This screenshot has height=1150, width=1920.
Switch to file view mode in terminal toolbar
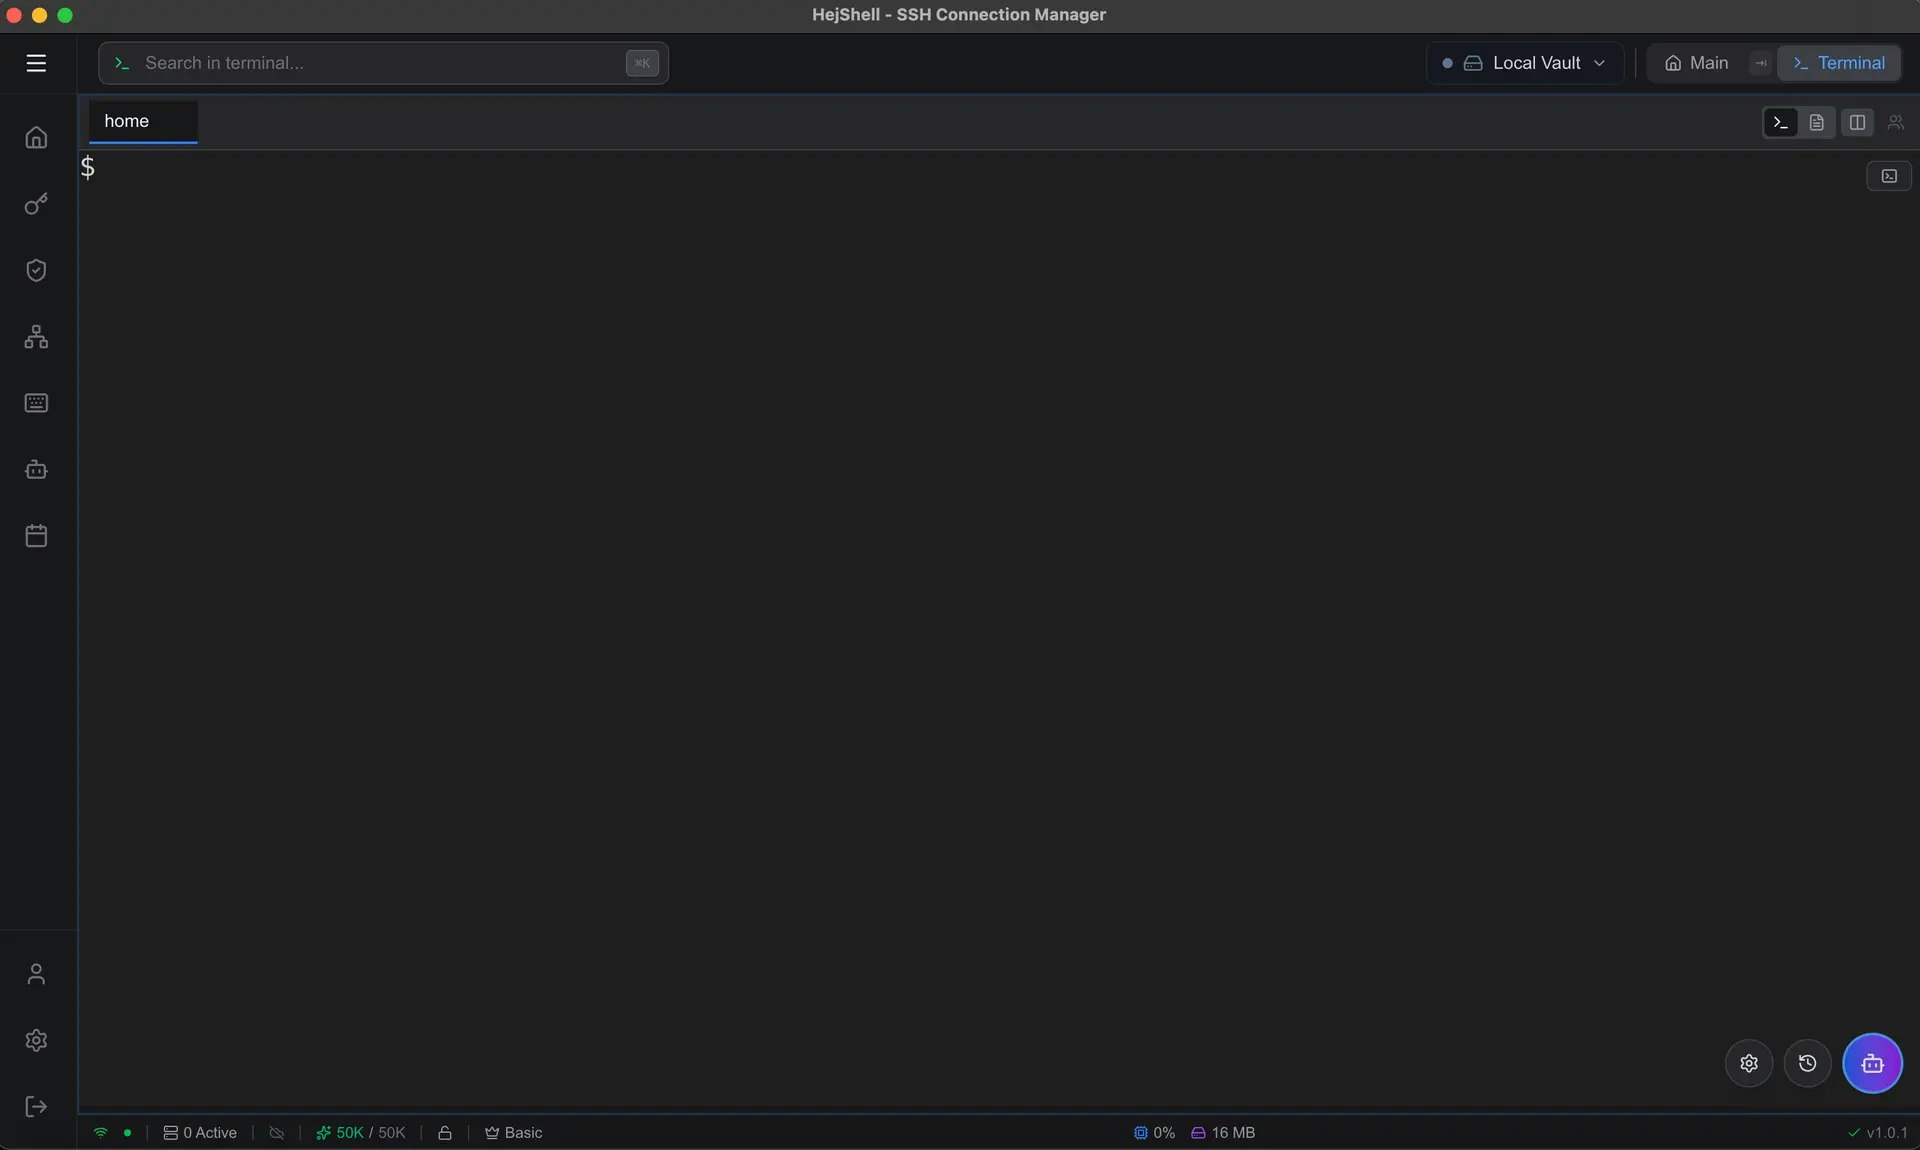tap(1818, 122)
